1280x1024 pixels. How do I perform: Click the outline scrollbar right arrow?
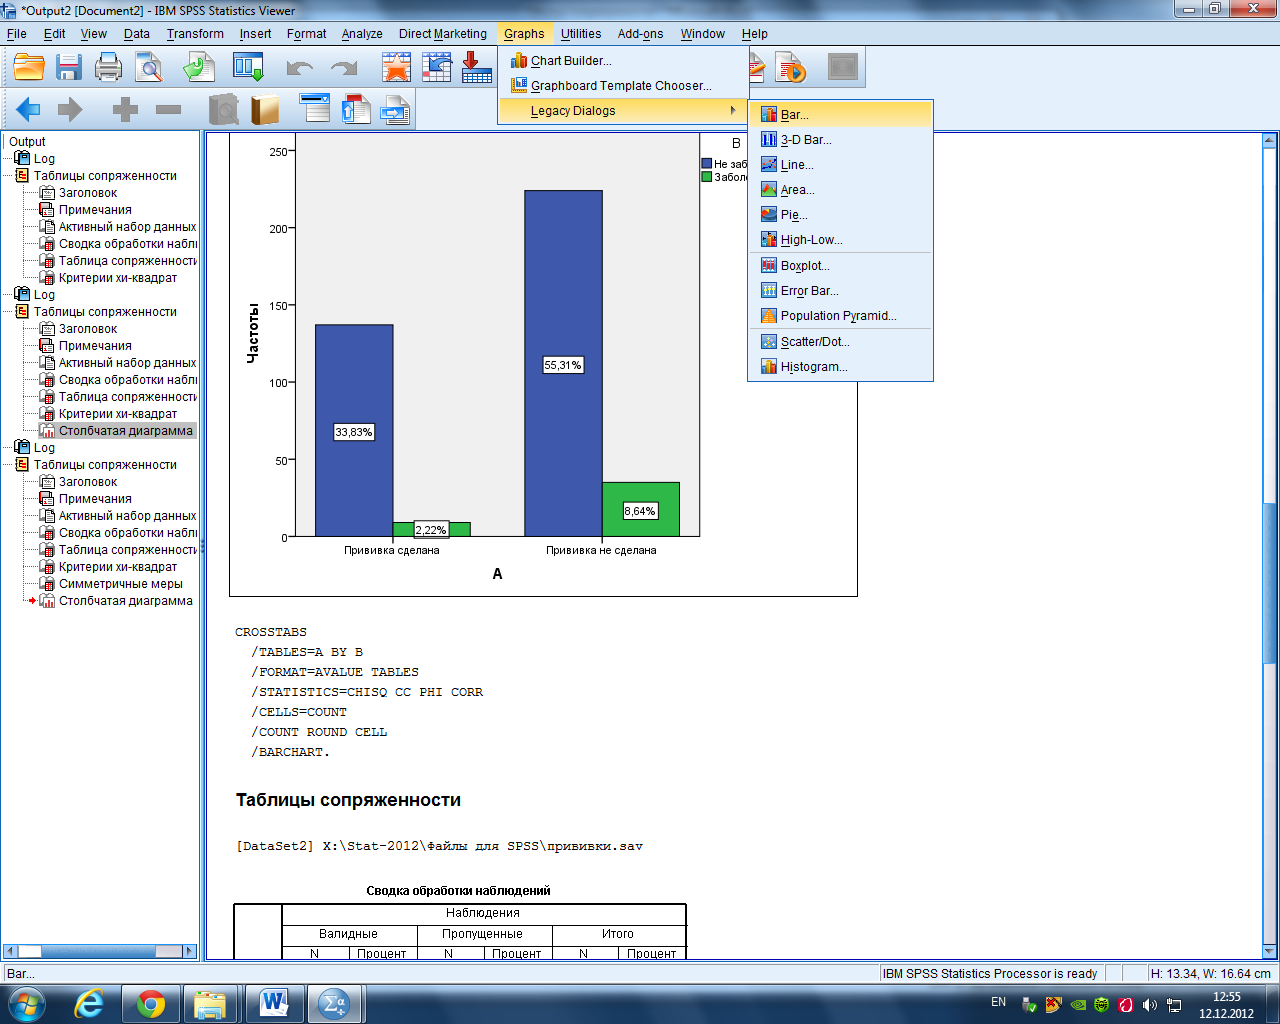coord(190,951)
